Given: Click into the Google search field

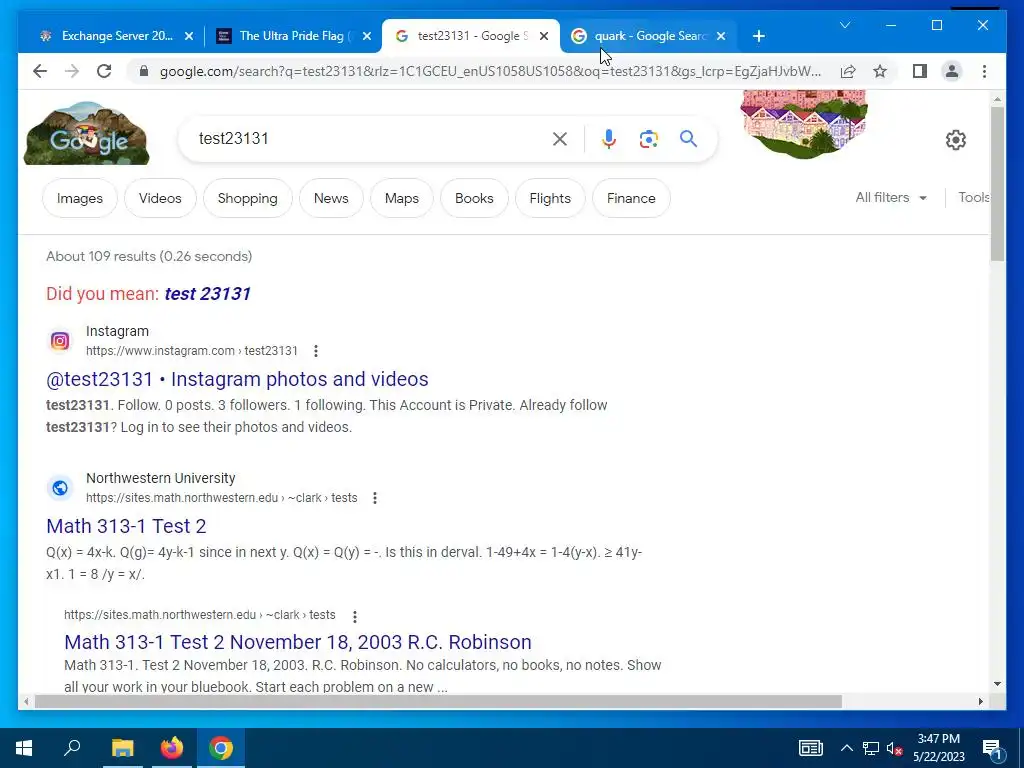Looking at the screenshot, I should pyautogui.click(x=372, y=138).
